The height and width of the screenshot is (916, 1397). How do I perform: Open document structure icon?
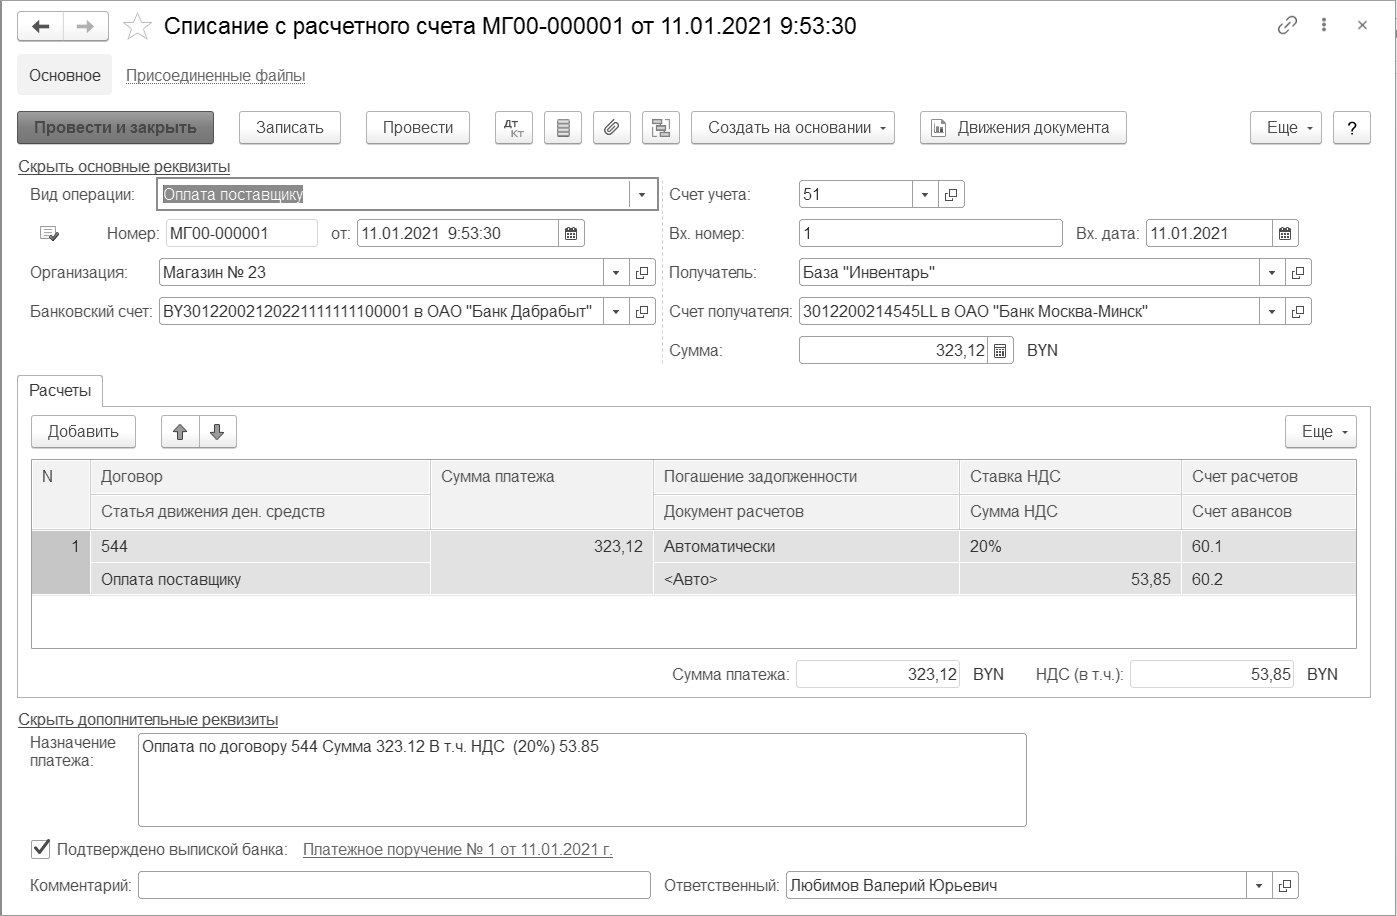(x=660, y=128)
